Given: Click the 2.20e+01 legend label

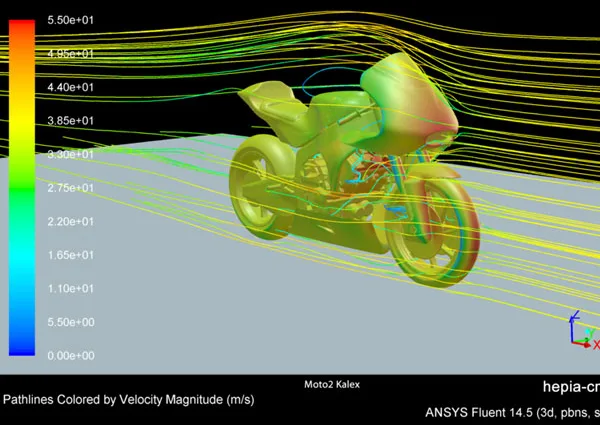Looking at the screenshot, I should (x=70, y=221).
